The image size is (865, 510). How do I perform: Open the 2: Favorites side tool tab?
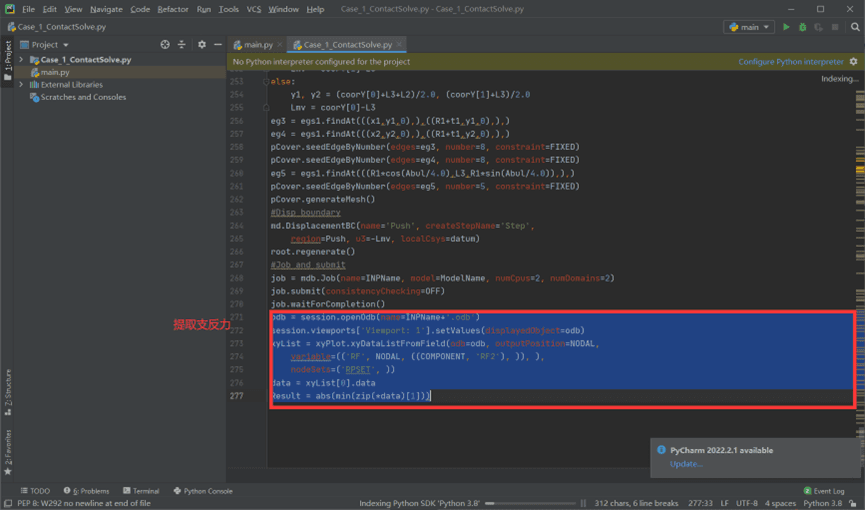pyautogui.click(x=7, y=451)
